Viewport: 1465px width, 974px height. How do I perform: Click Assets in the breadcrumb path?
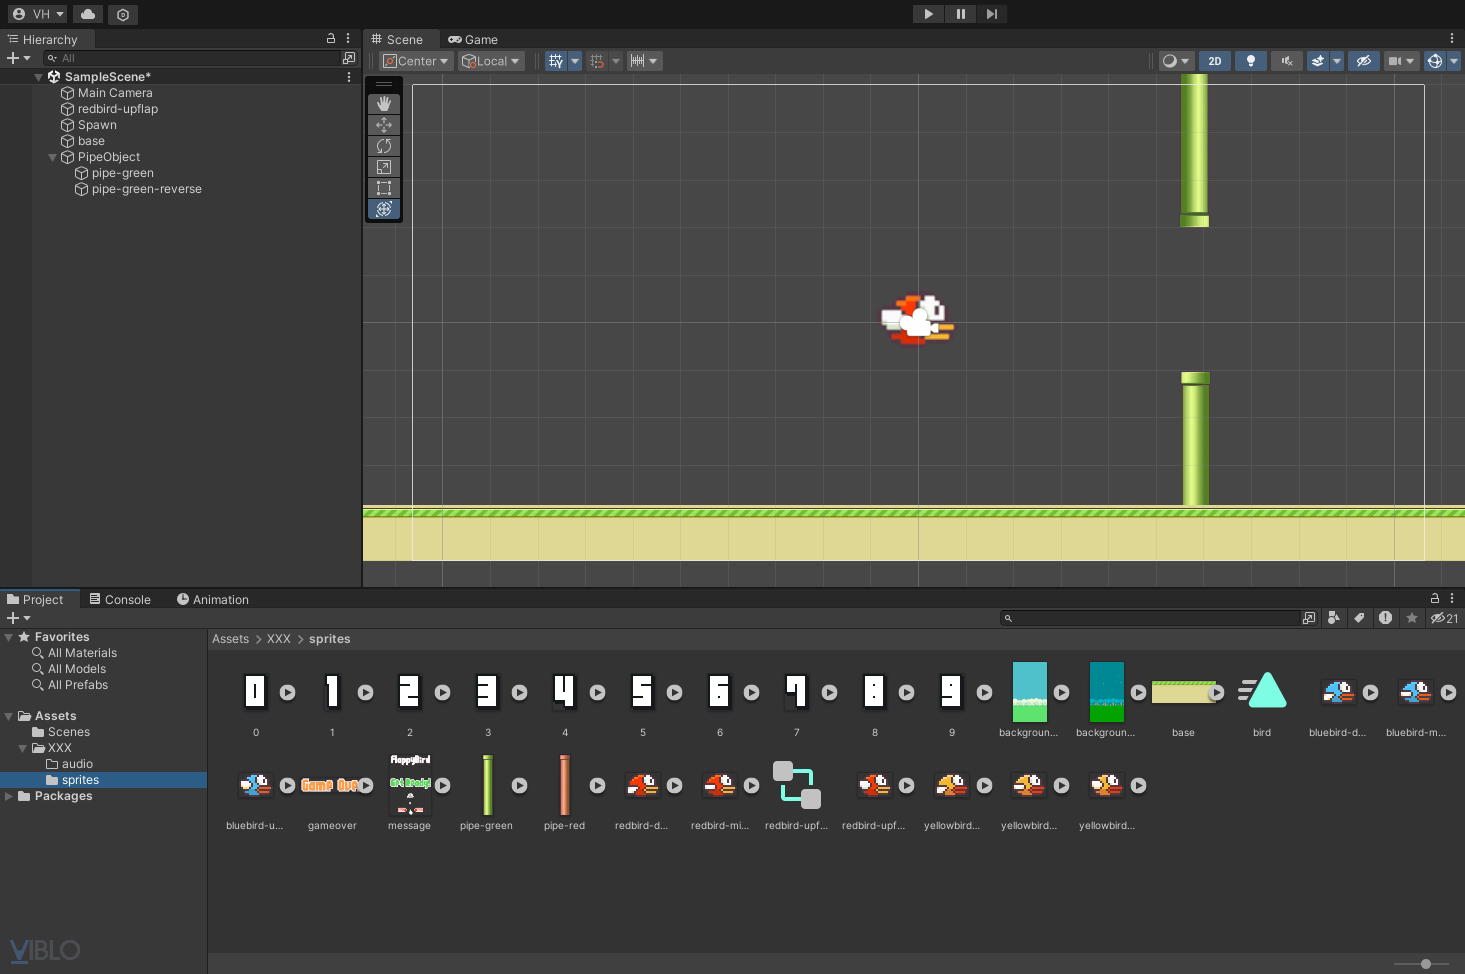230,639
